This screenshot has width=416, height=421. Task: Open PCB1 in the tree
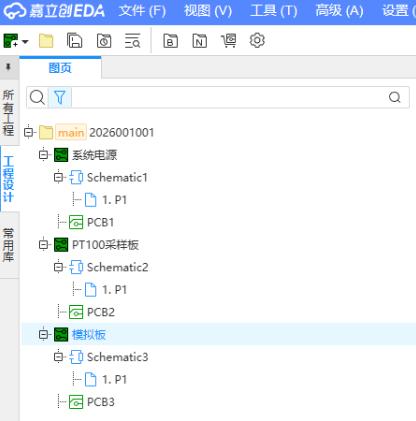100,222
